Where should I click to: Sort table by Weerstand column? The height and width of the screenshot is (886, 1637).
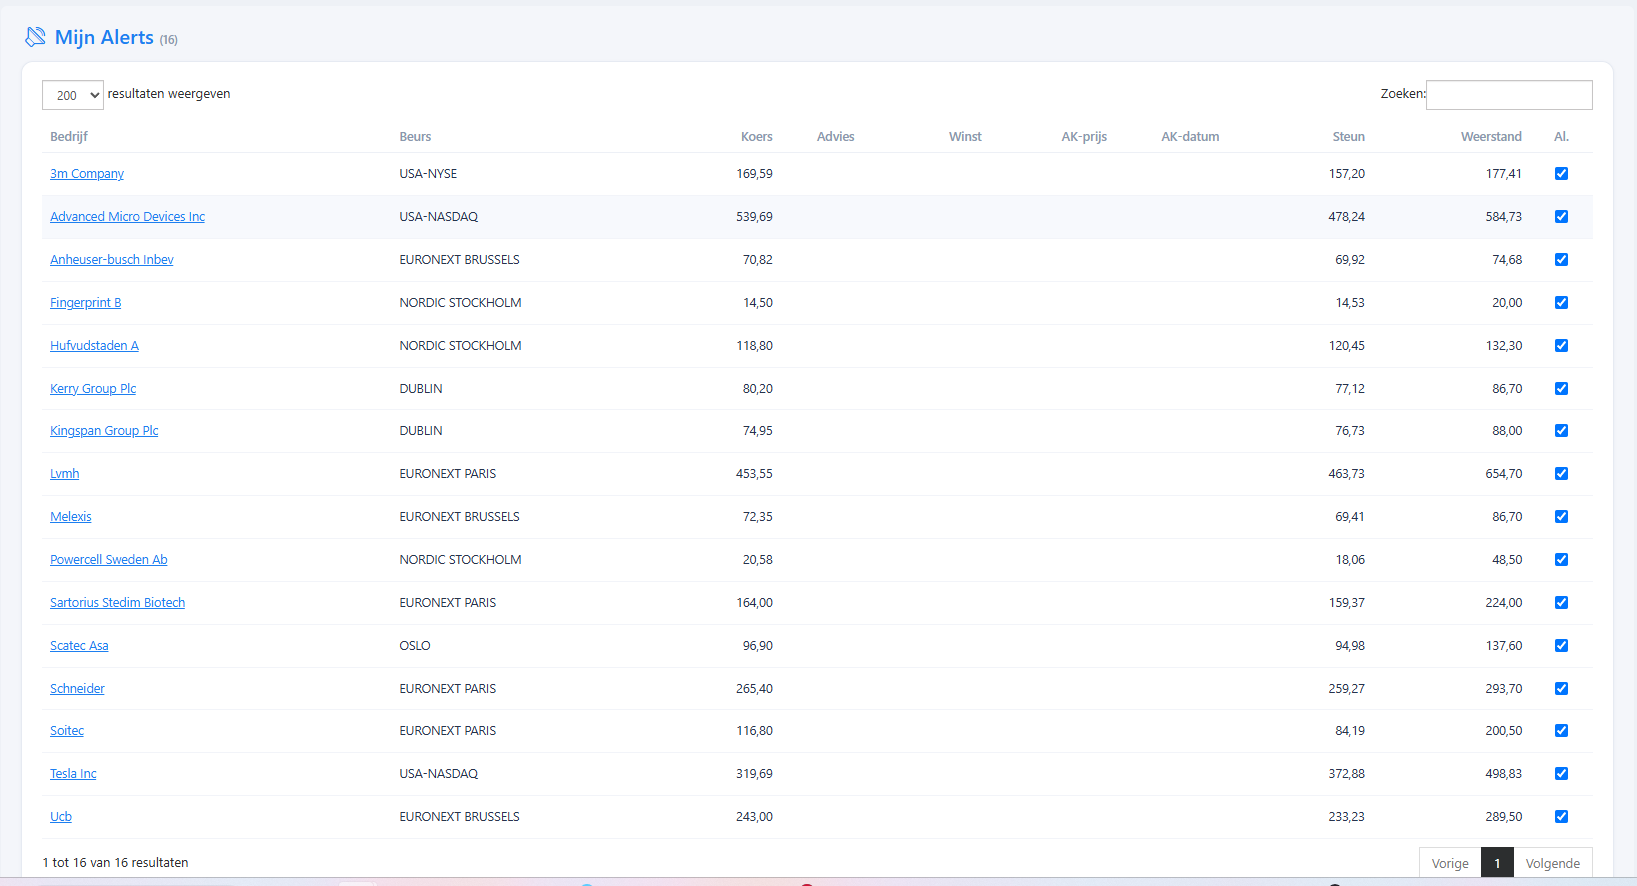coord(1491,137)
